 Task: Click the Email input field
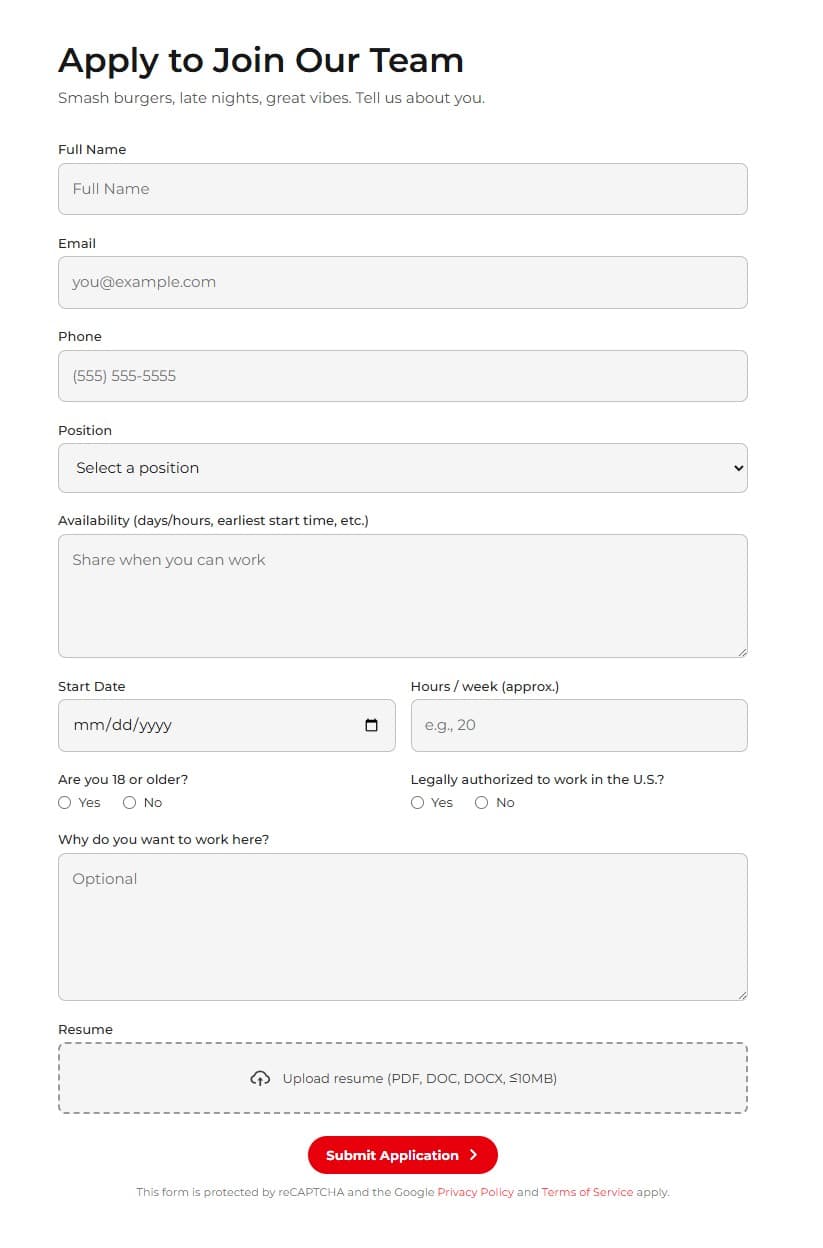tap(402, 282)
